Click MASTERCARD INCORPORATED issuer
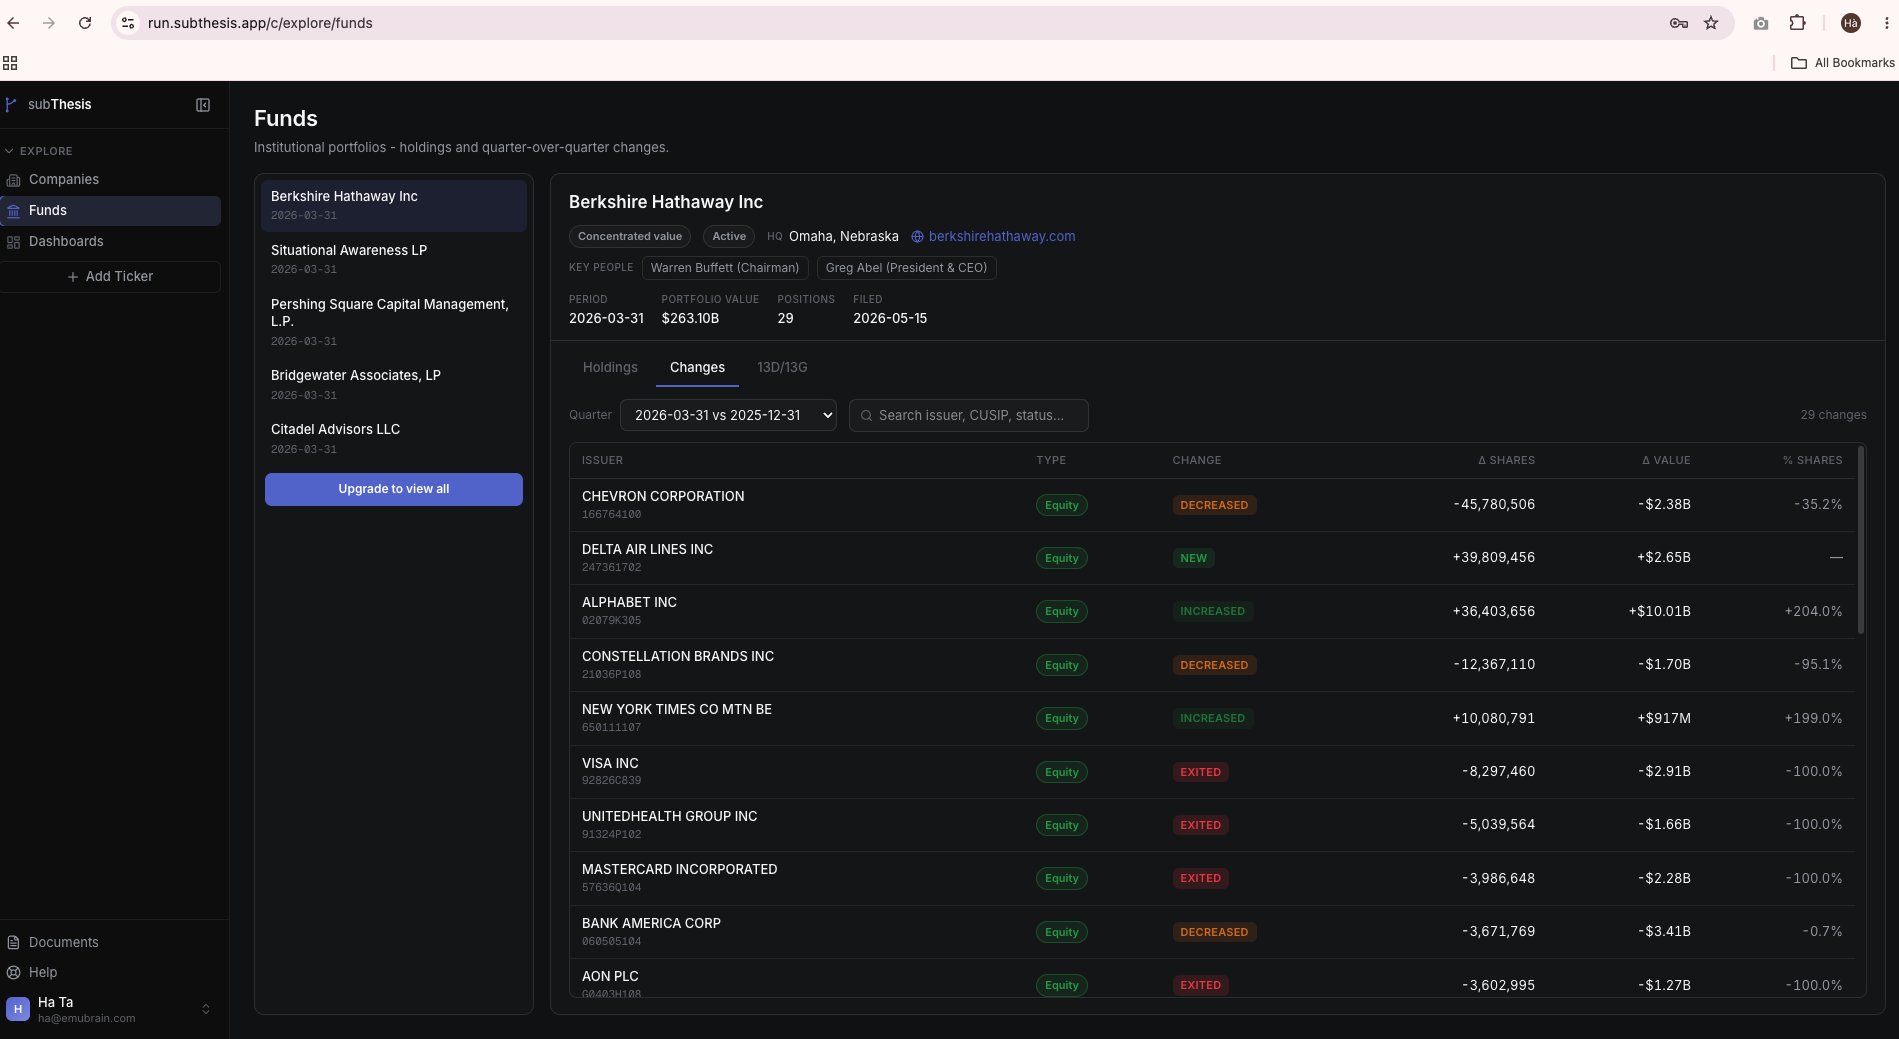The image size is (1899, 1039). [679, 870]
